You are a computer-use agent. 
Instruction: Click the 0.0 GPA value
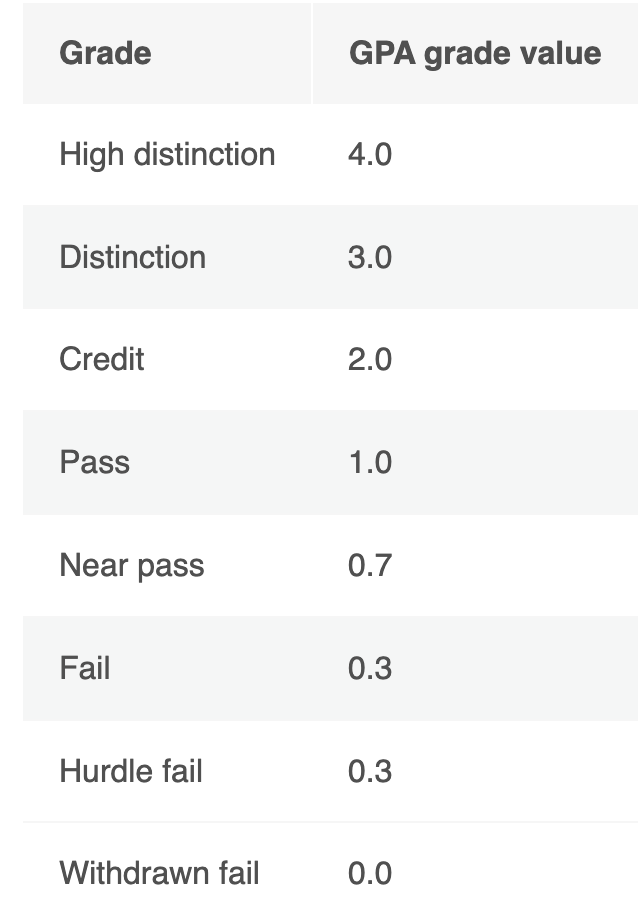click(370, 874)
